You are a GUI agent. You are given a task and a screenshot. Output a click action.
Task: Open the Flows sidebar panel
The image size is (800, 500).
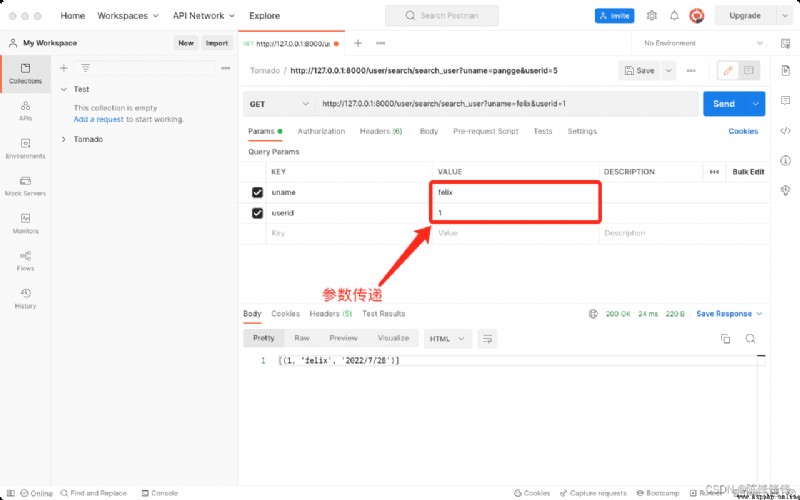coord(25,261)
